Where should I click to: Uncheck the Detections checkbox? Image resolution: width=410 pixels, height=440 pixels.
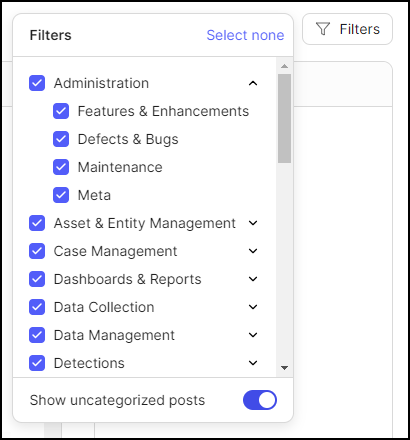(37, 363)
